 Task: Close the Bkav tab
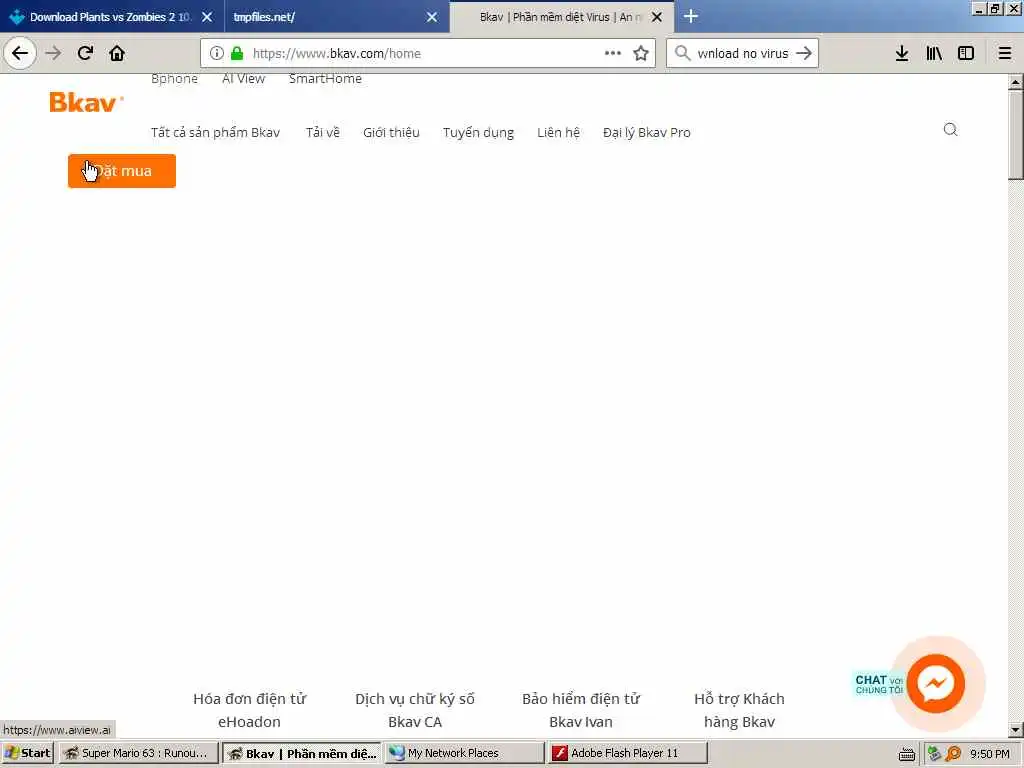click(x=657, y=17)
